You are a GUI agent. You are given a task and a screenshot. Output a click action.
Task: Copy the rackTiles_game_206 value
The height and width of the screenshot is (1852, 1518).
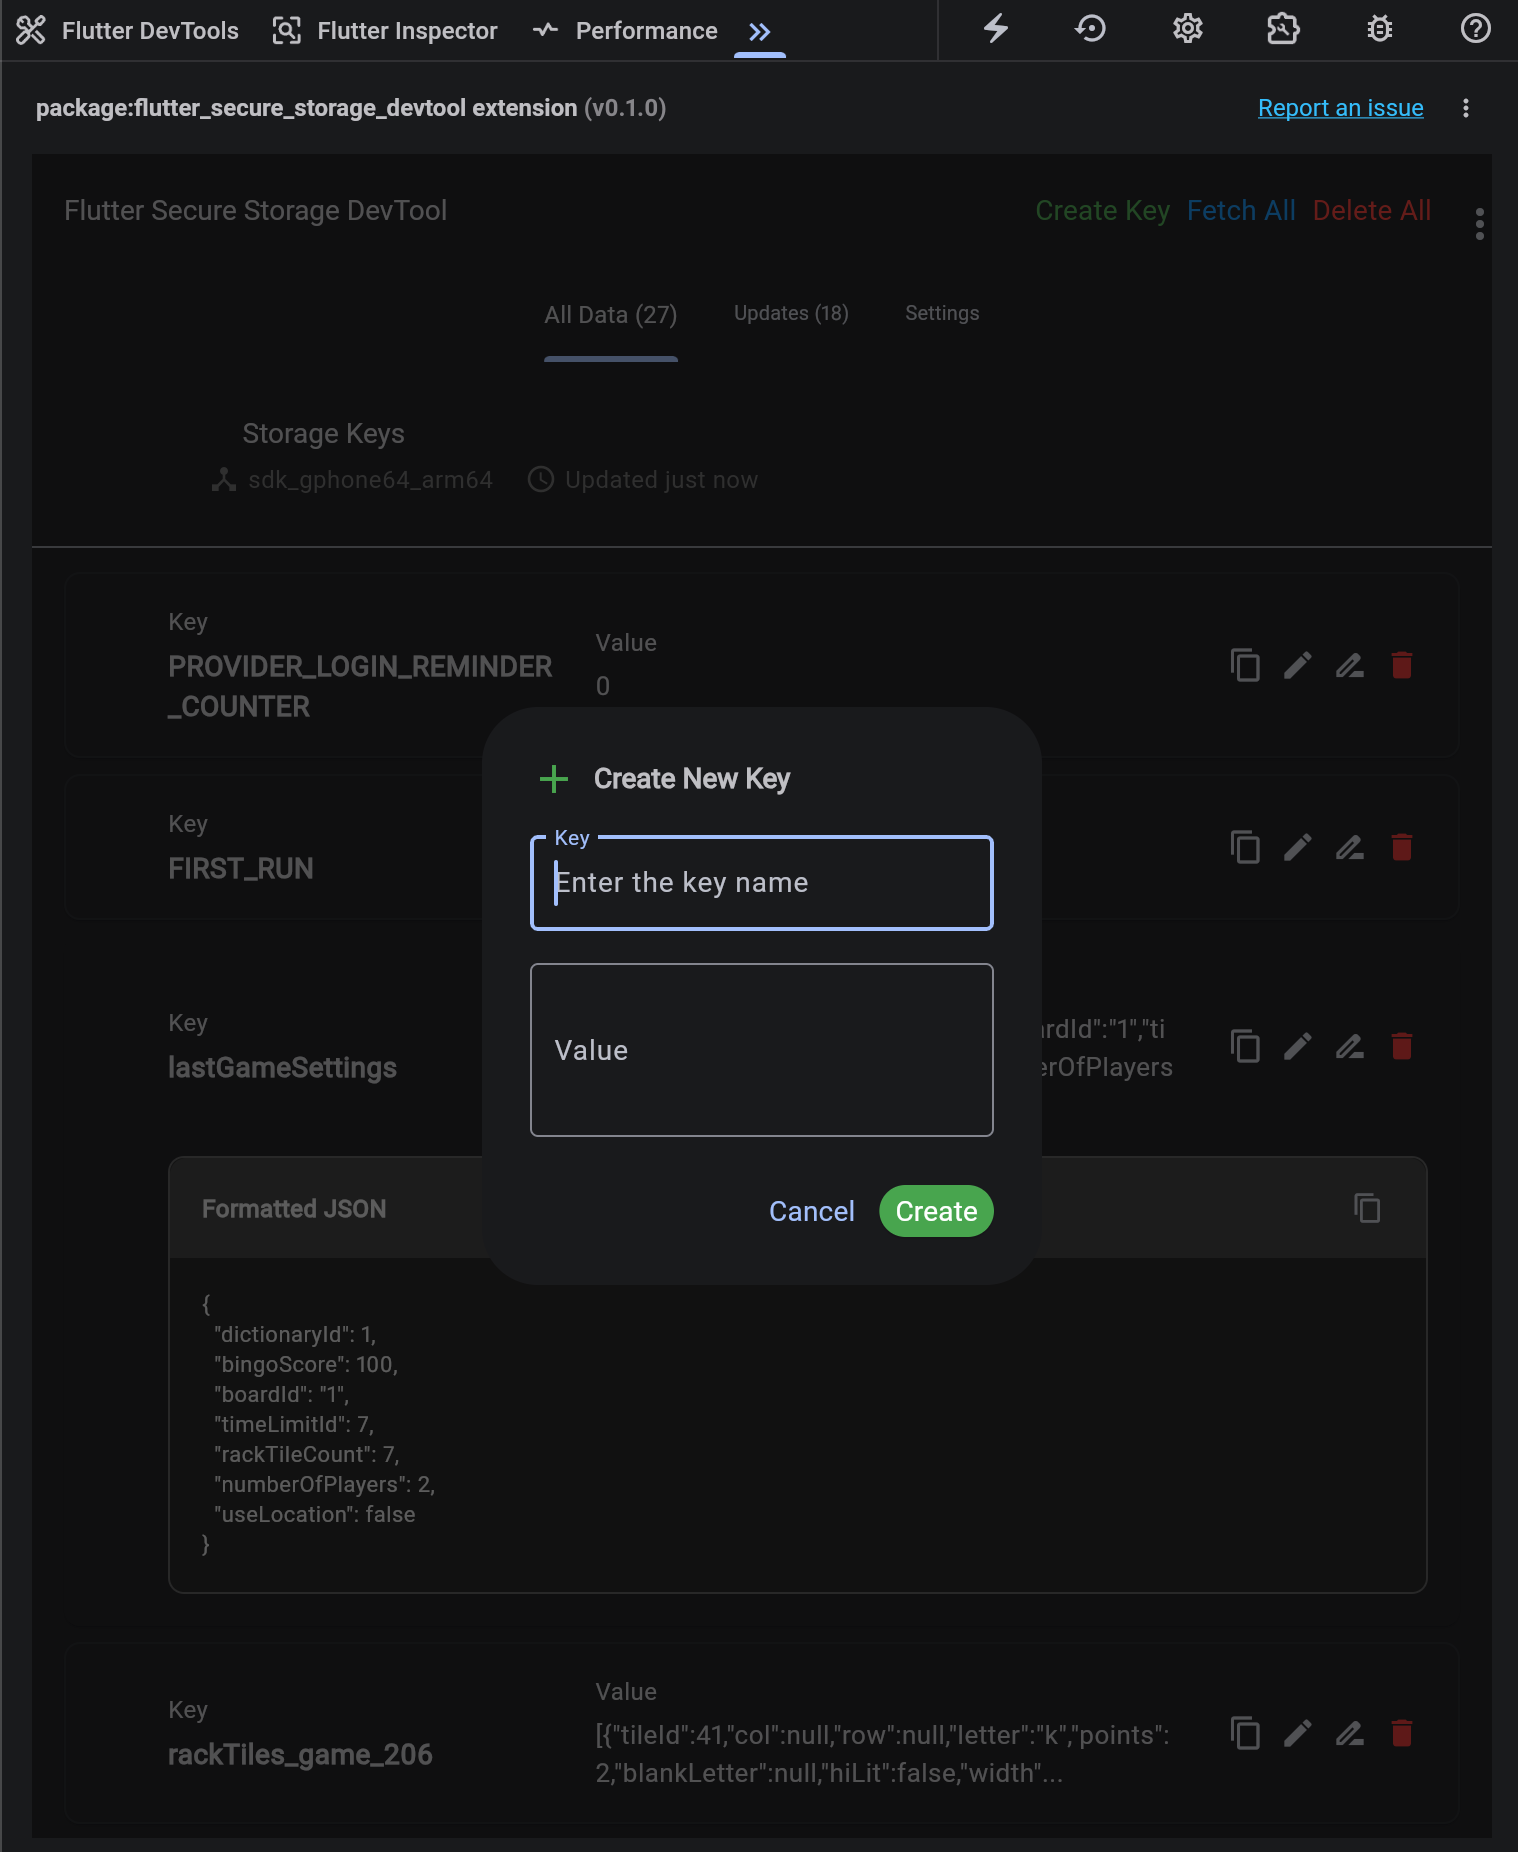pos(1245,1733)
